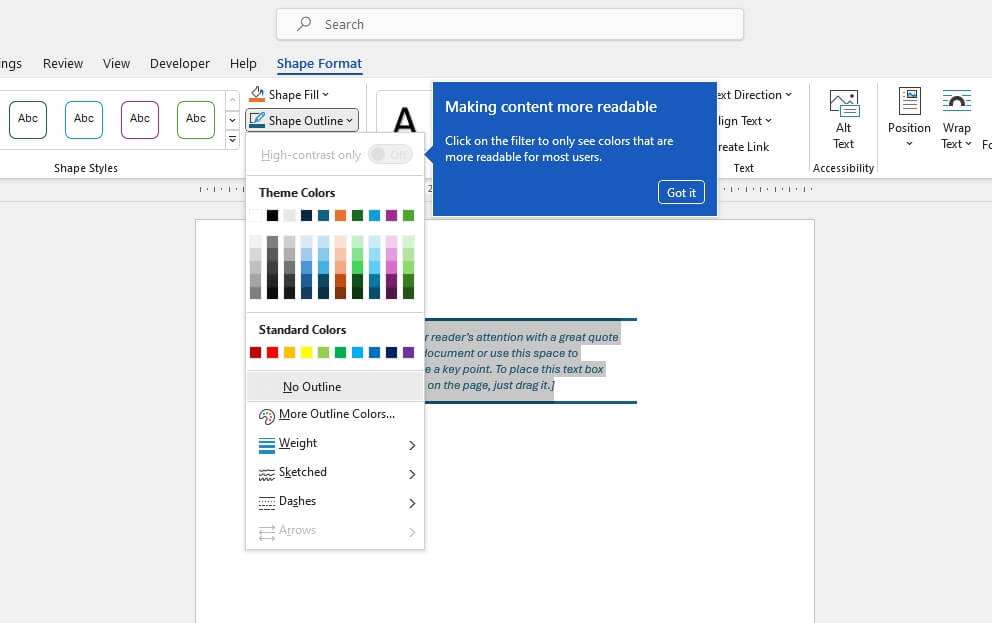Click the More Outline Colors palette icon
This screenshot has height=623, width=992.
[x=266, y=414]
